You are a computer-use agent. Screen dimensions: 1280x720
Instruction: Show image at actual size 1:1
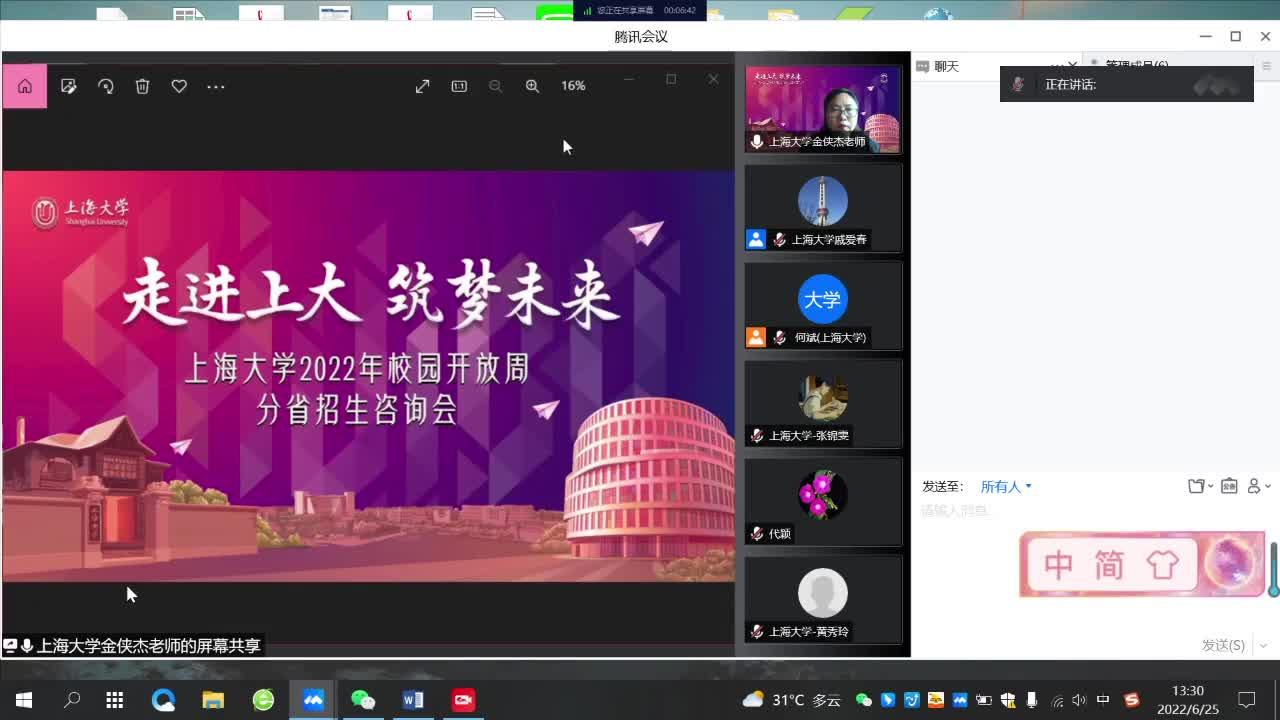coord(459,86)
